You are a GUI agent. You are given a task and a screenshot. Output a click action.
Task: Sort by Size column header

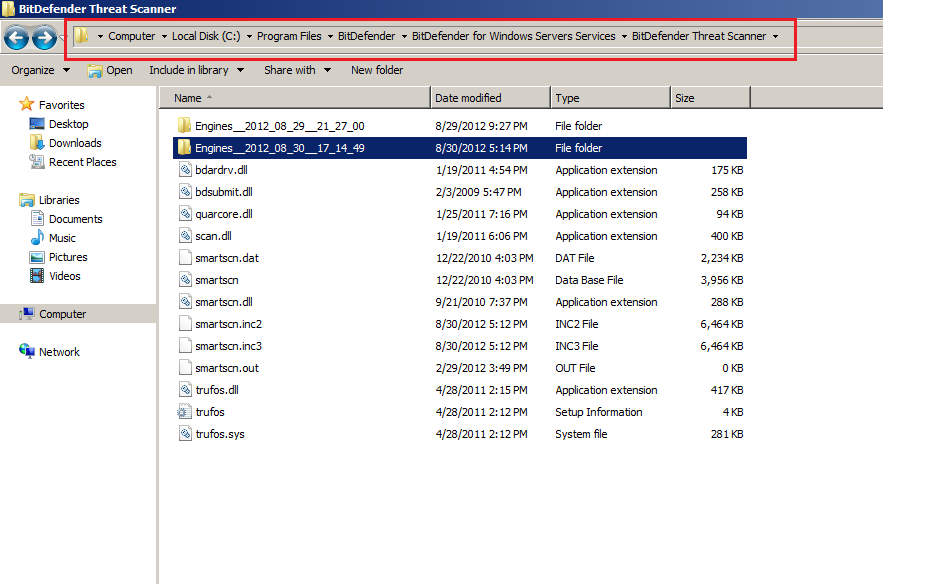click(710, 98)
